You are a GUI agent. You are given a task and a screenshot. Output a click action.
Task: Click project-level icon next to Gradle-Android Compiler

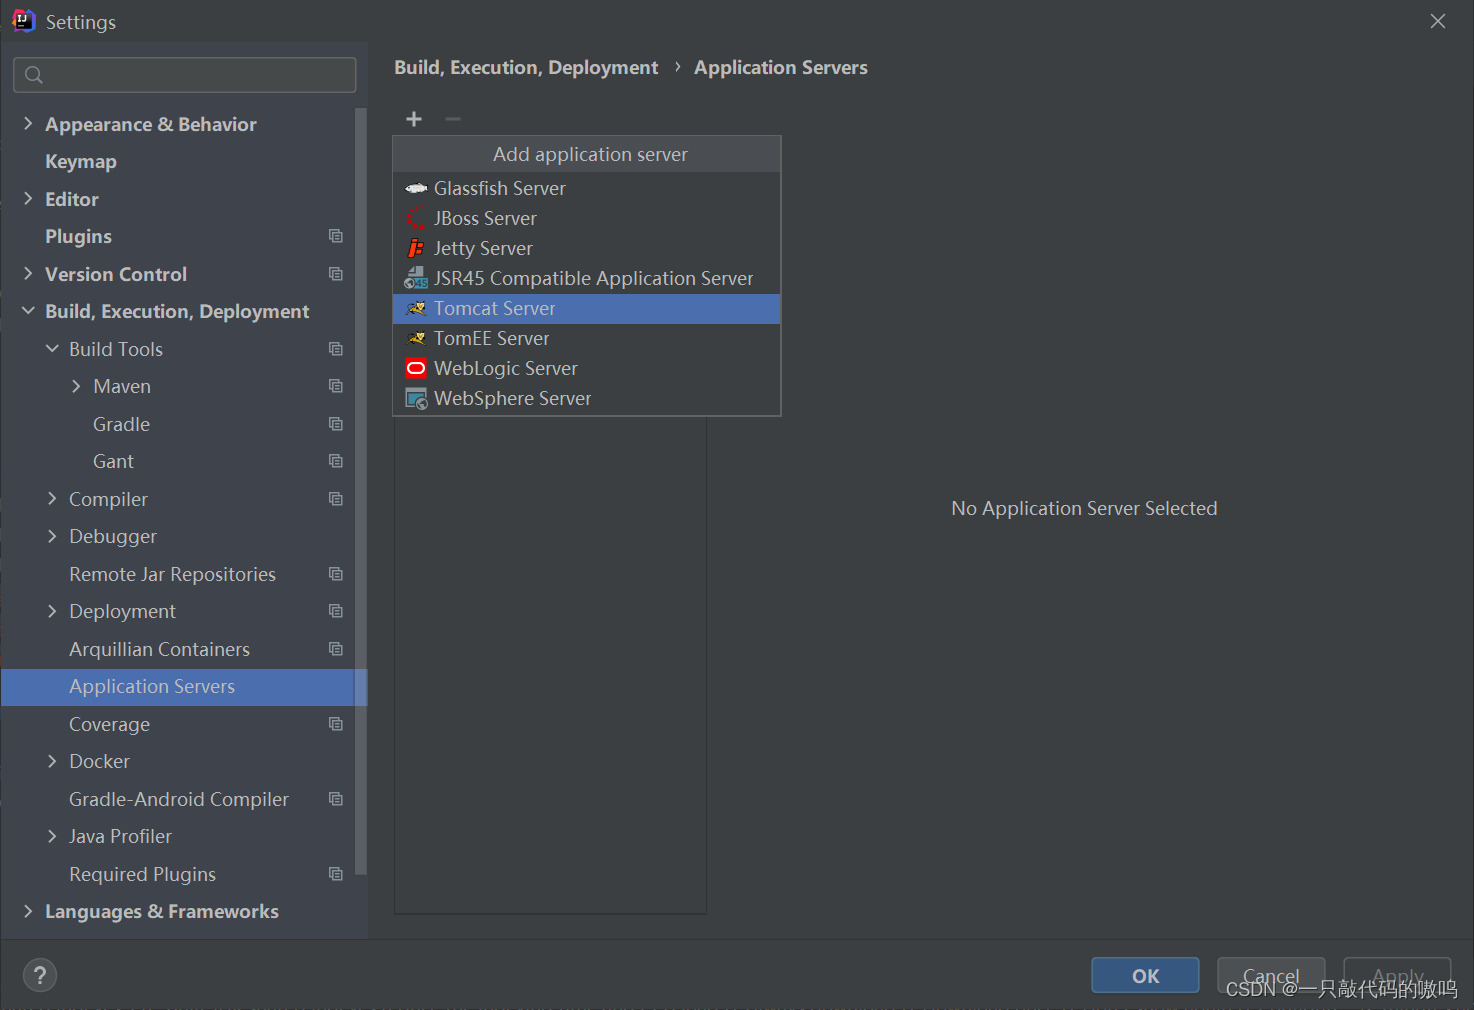pyautogui.click(x=336, y=799)
